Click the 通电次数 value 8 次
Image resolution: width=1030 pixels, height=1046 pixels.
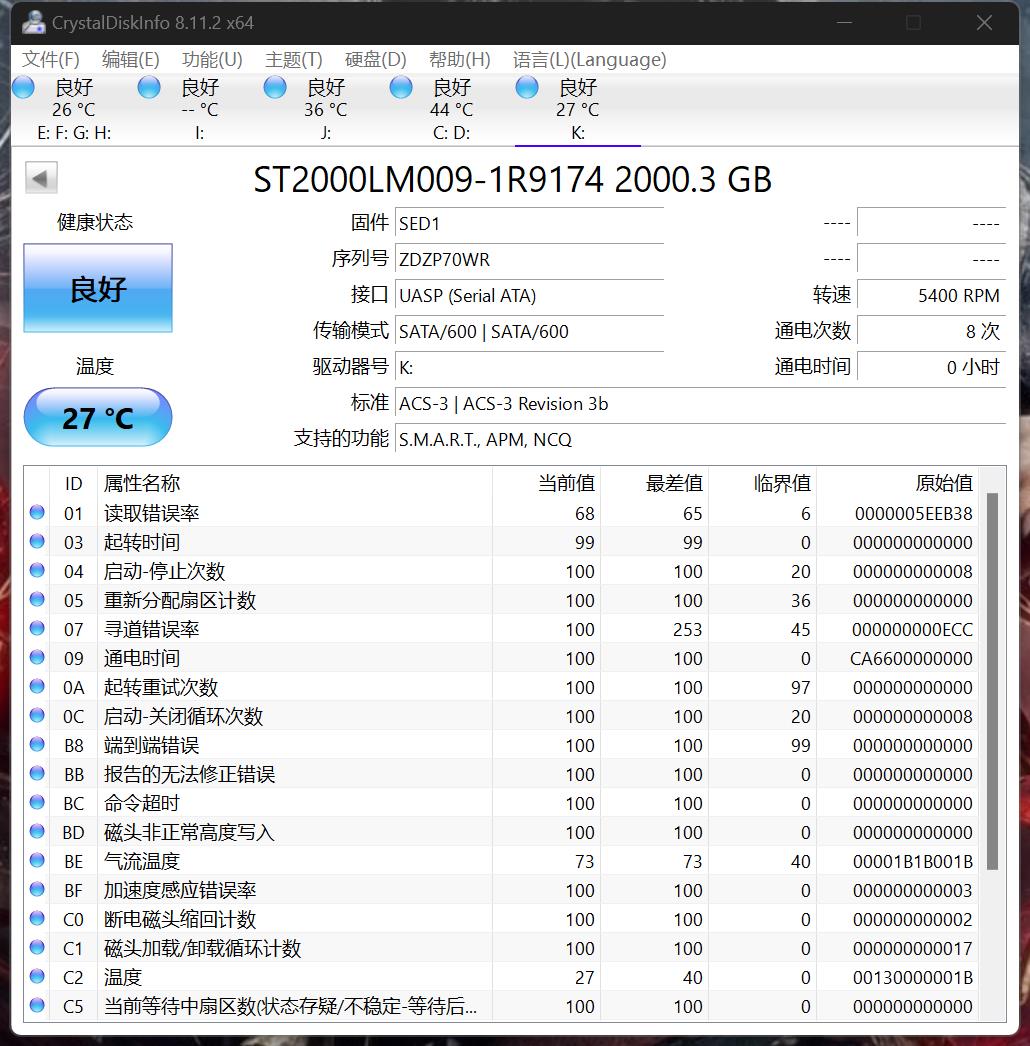(931, 332)
